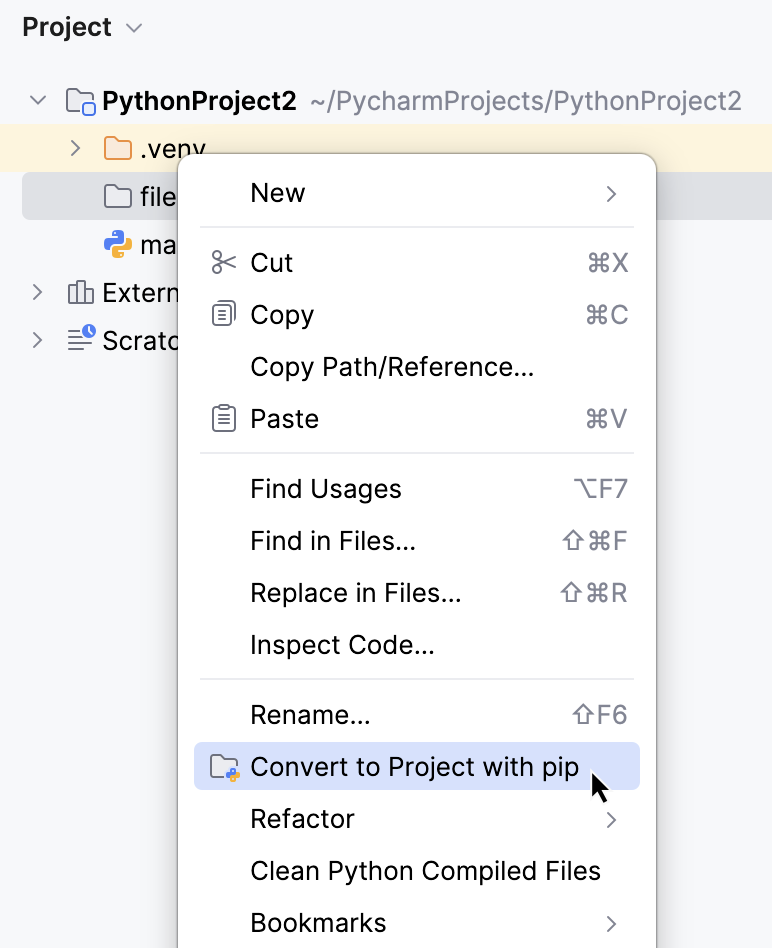Open the Project view dropdown
772x948 pixels.
click(x=134, y=28)
